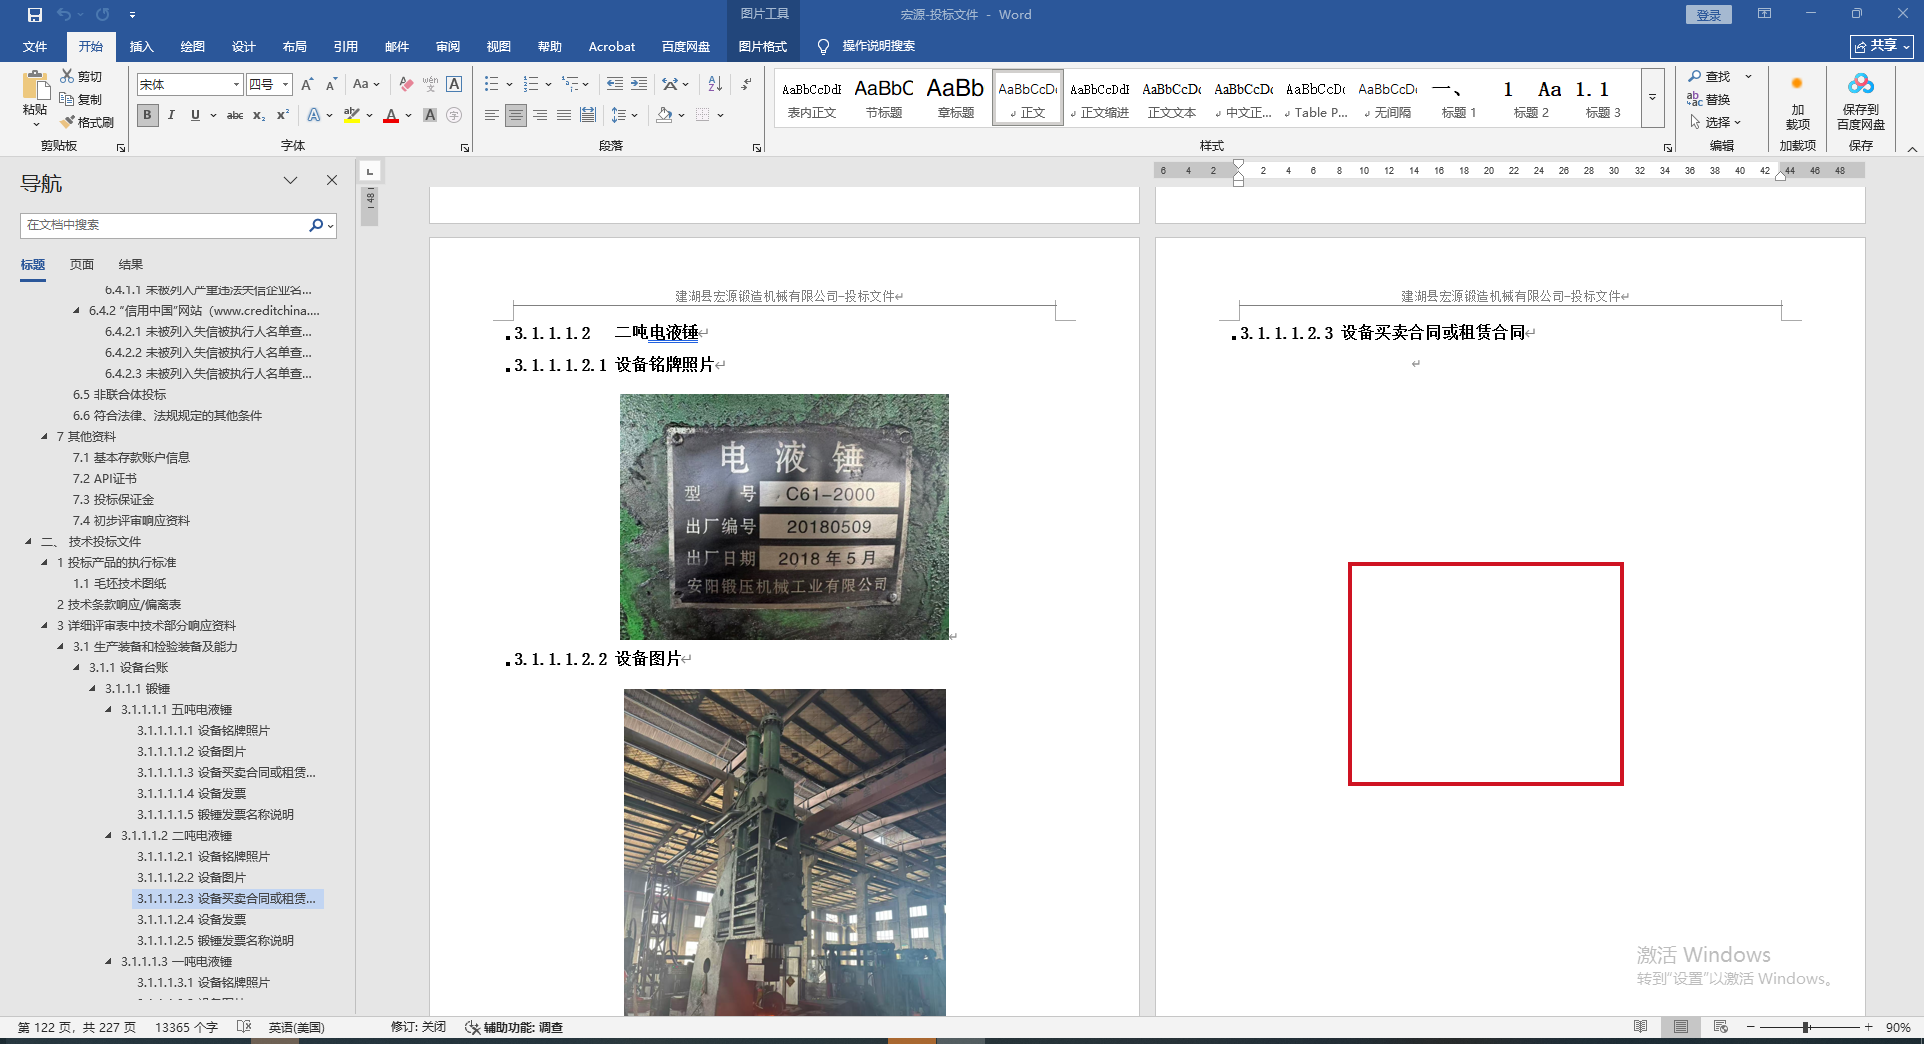Sort paragraphs with the A-Z sort icon
The width and height of the screenshot is (1924, 1044).
[x=715, y=85]
